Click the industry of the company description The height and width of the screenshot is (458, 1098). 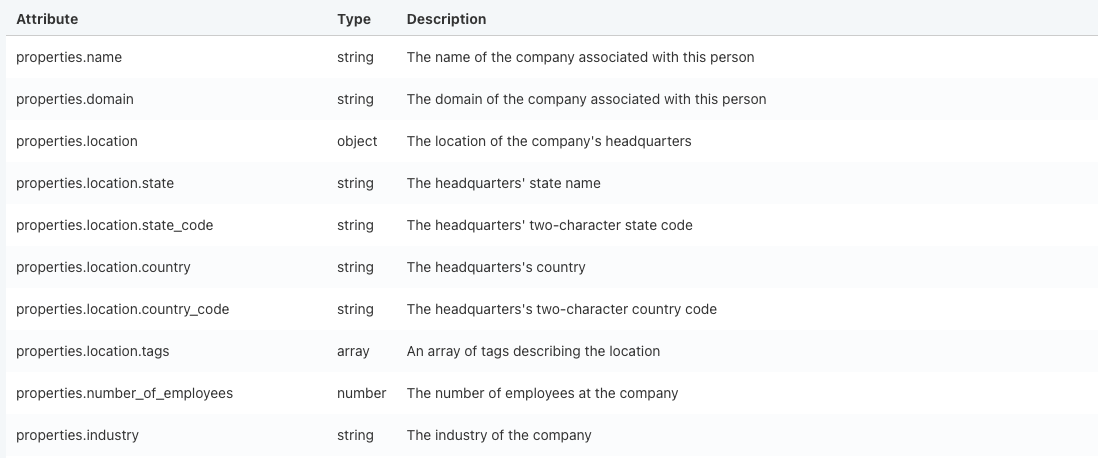tap(499, 436)
